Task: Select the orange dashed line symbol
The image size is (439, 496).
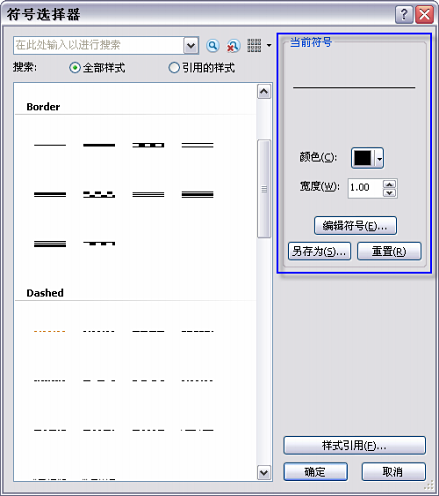Action: [50, 331]
